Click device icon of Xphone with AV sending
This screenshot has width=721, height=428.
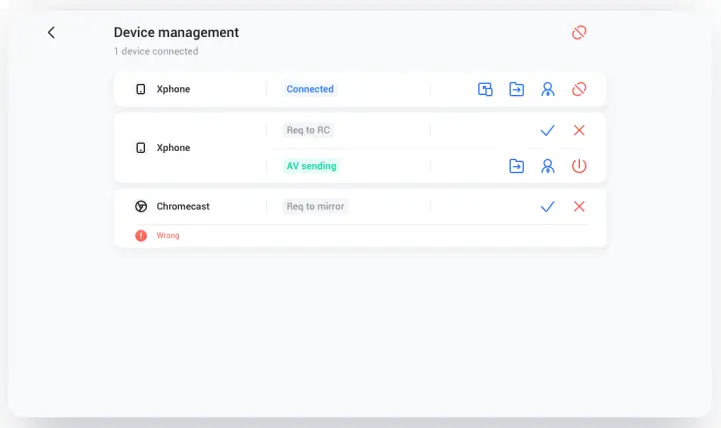coord(141,148)
